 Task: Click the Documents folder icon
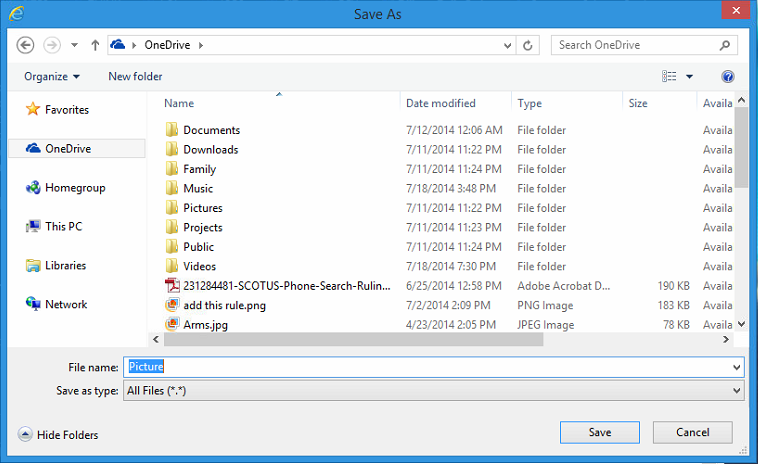coord(172,130)
